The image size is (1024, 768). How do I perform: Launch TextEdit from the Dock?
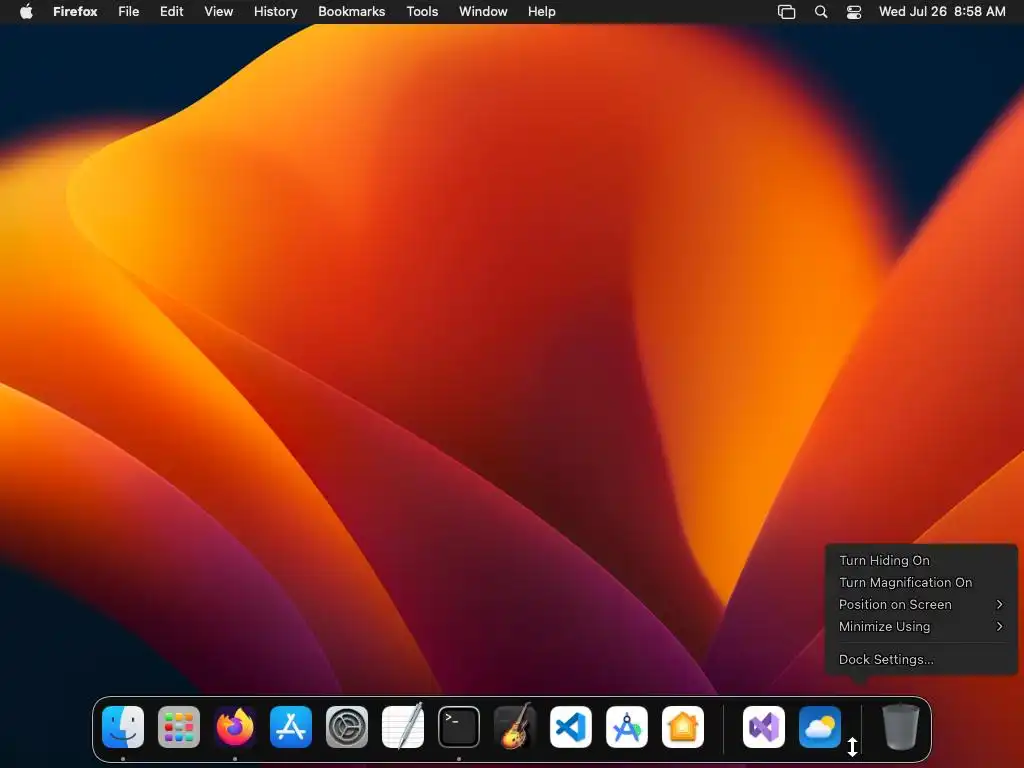403,726
